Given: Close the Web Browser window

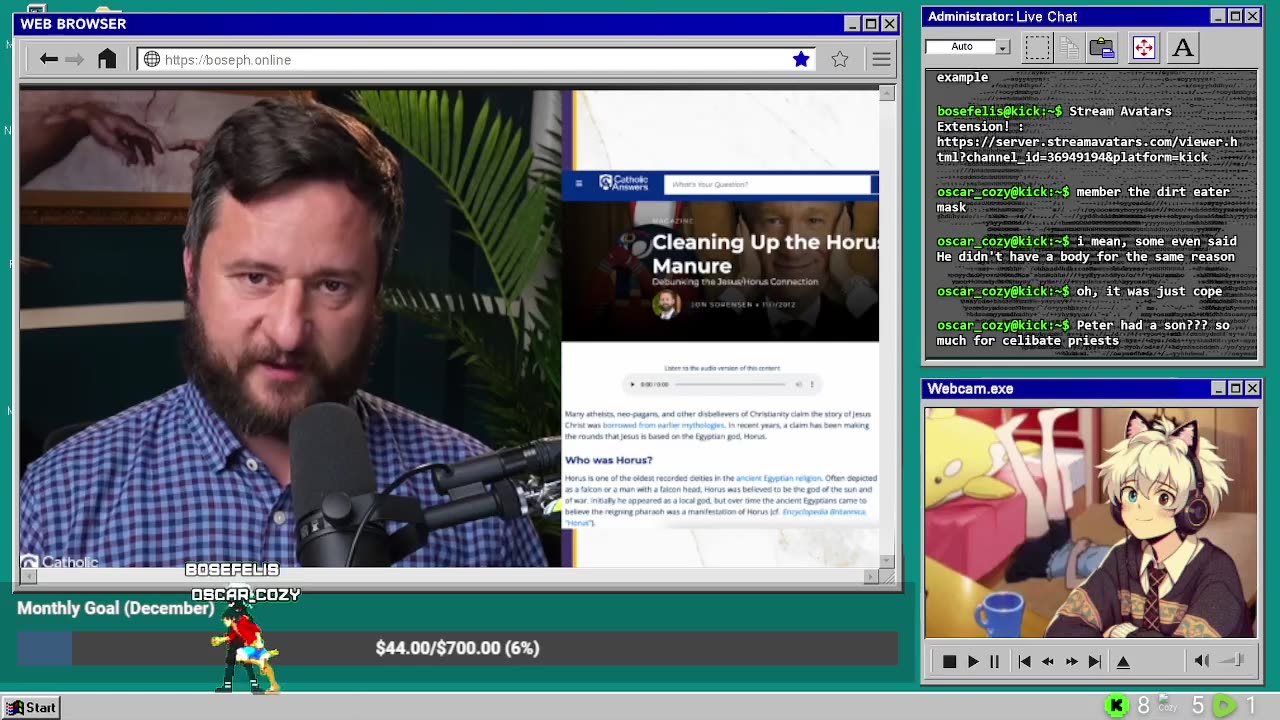Looking at the screenshot, I should click(889, 24).
